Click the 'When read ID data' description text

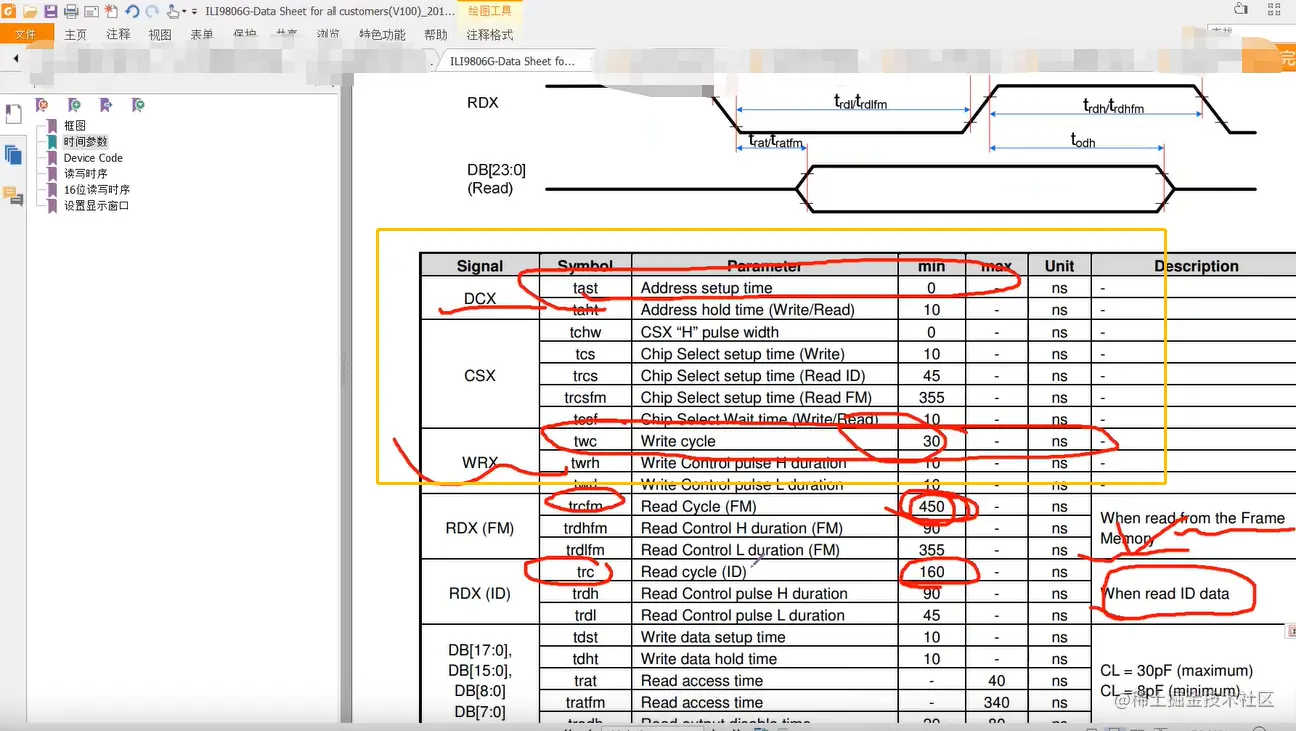[1165, 594]
